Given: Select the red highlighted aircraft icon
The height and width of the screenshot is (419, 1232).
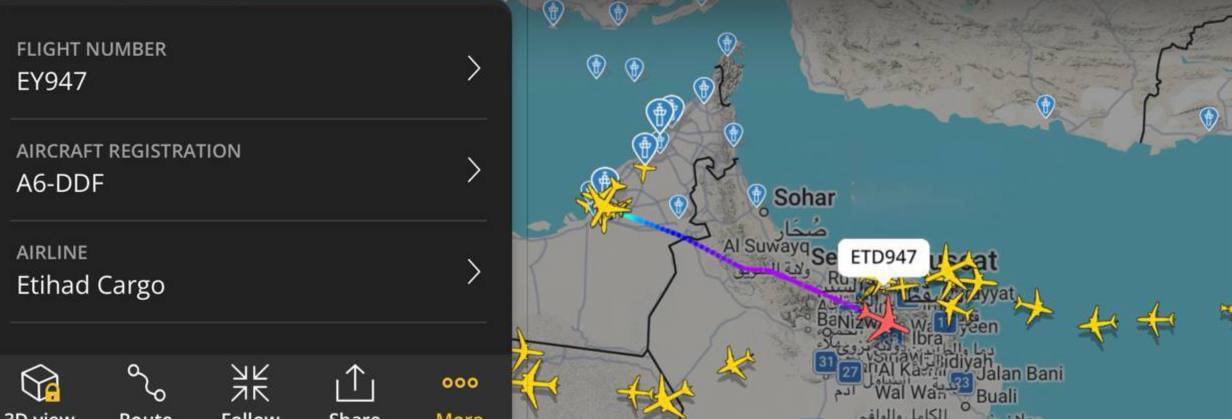Looking at the screenshot, I should coord(884,318).
